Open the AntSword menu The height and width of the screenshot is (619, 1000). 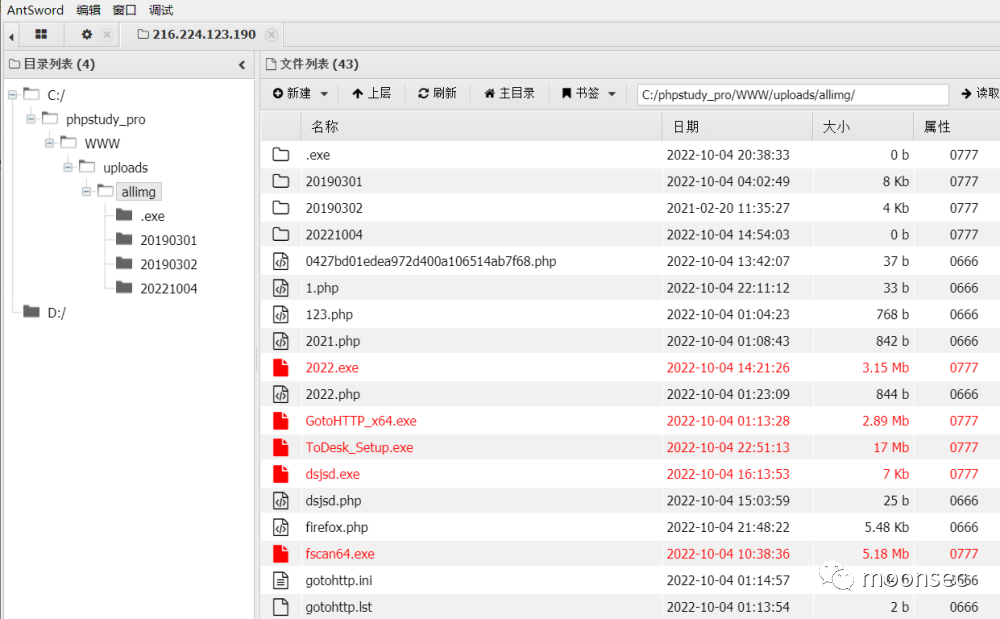[35, 10]
